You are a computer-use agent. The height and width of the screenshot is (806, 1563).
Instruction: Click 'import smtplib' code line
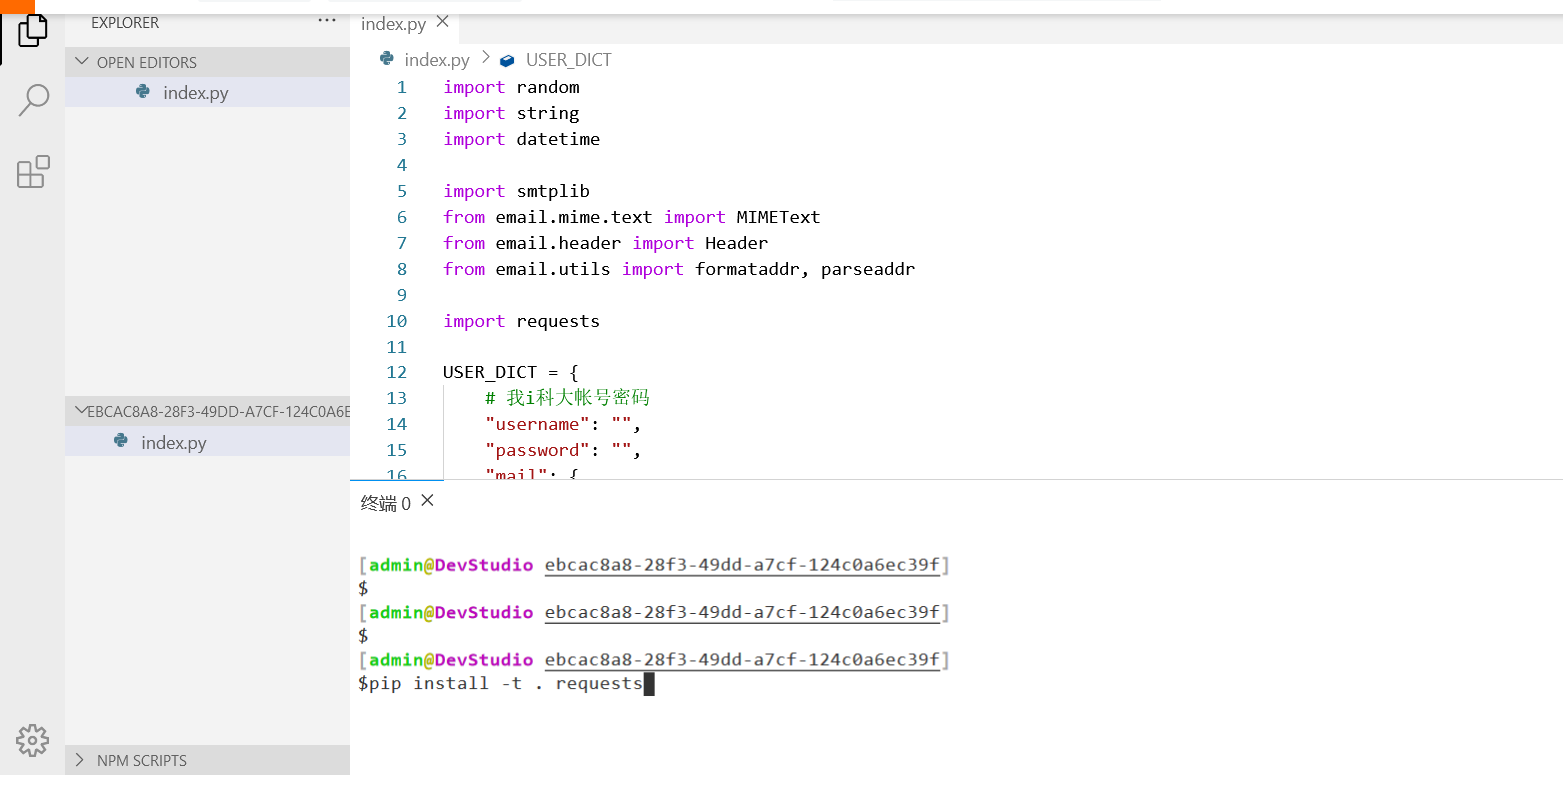point(516,191)
